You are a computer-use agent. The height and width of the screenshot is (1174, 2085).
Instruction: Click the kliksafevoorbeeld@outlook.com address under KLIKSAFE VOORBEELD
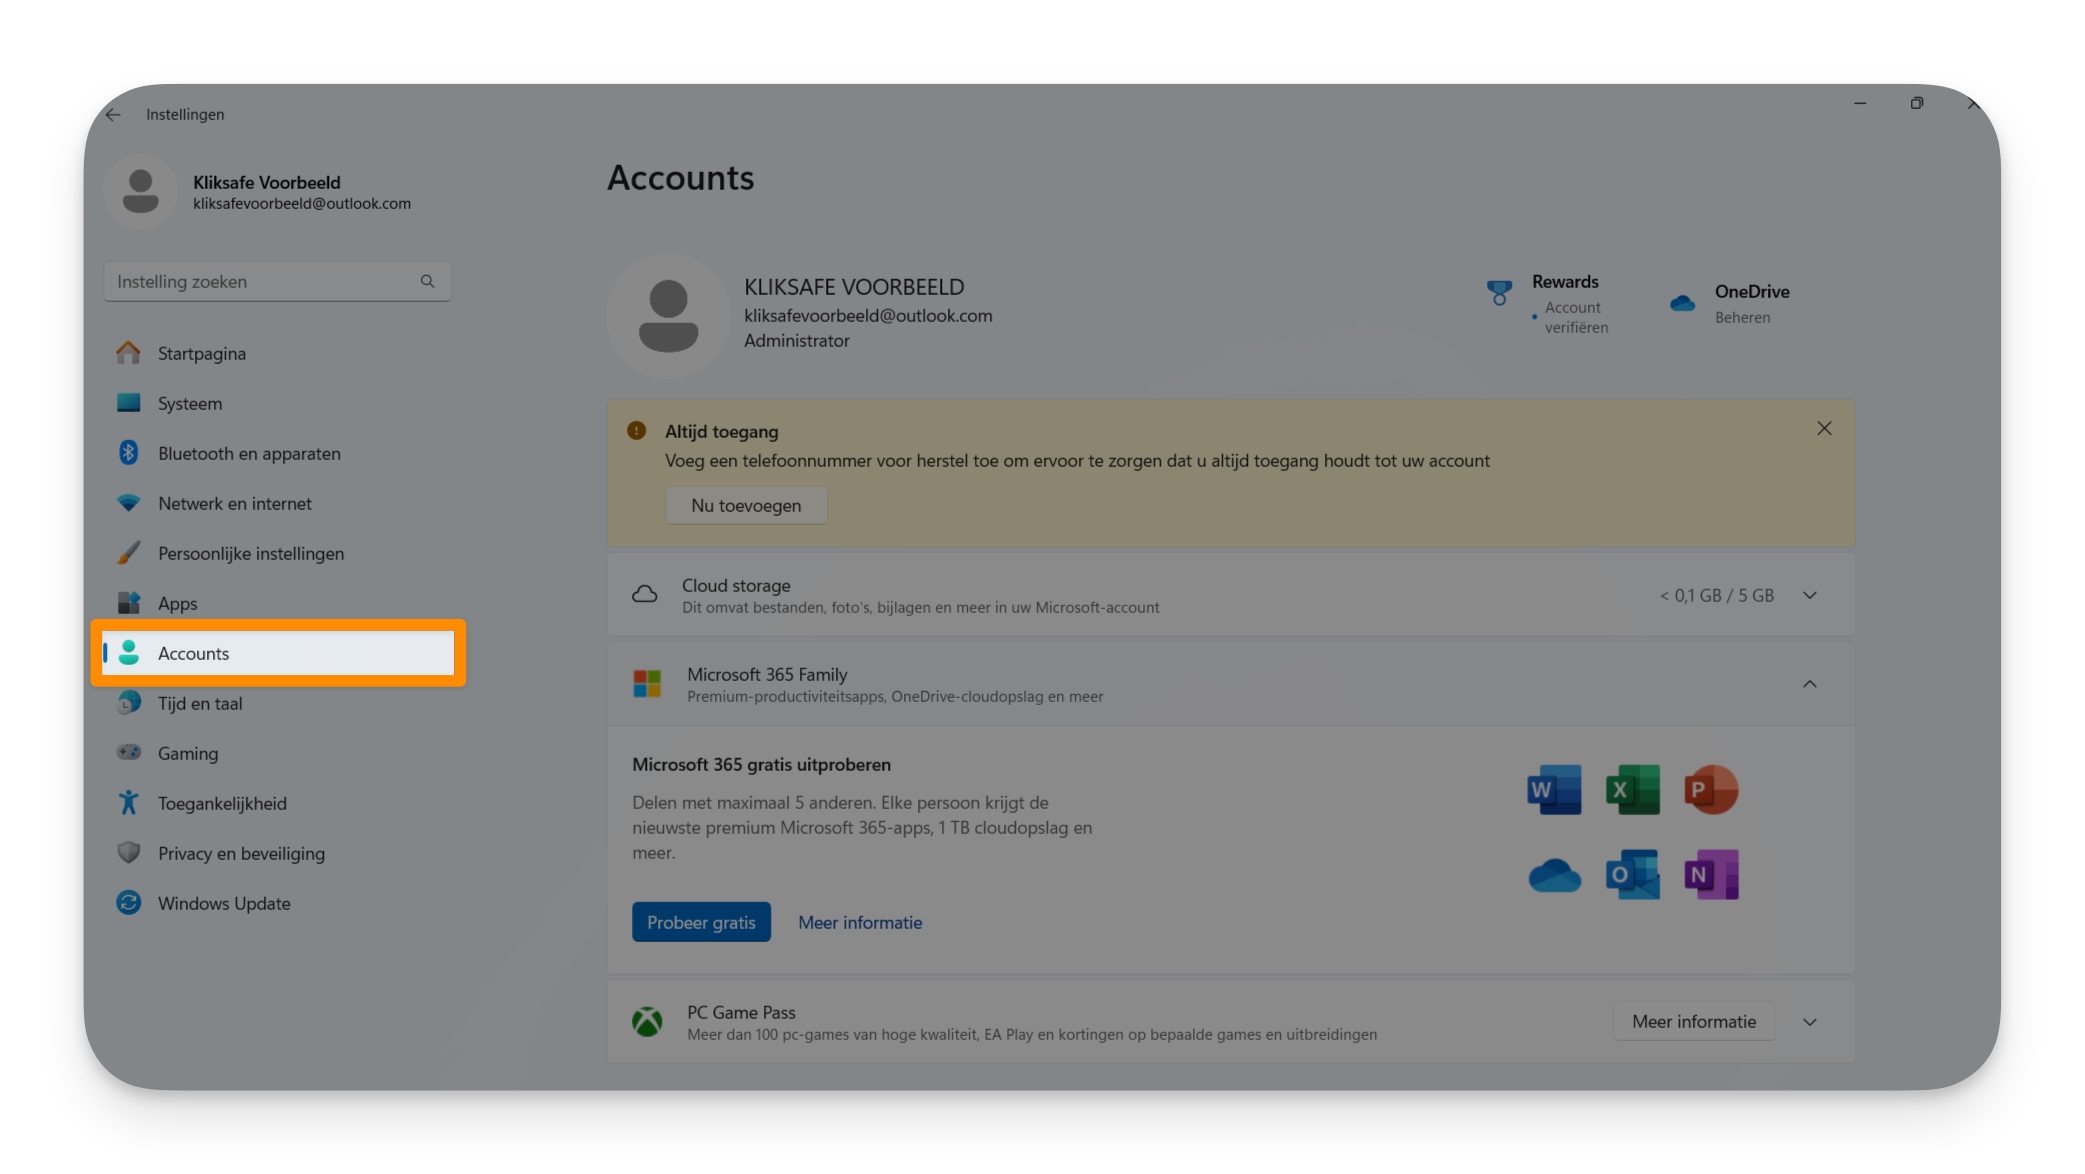[868, 316]
